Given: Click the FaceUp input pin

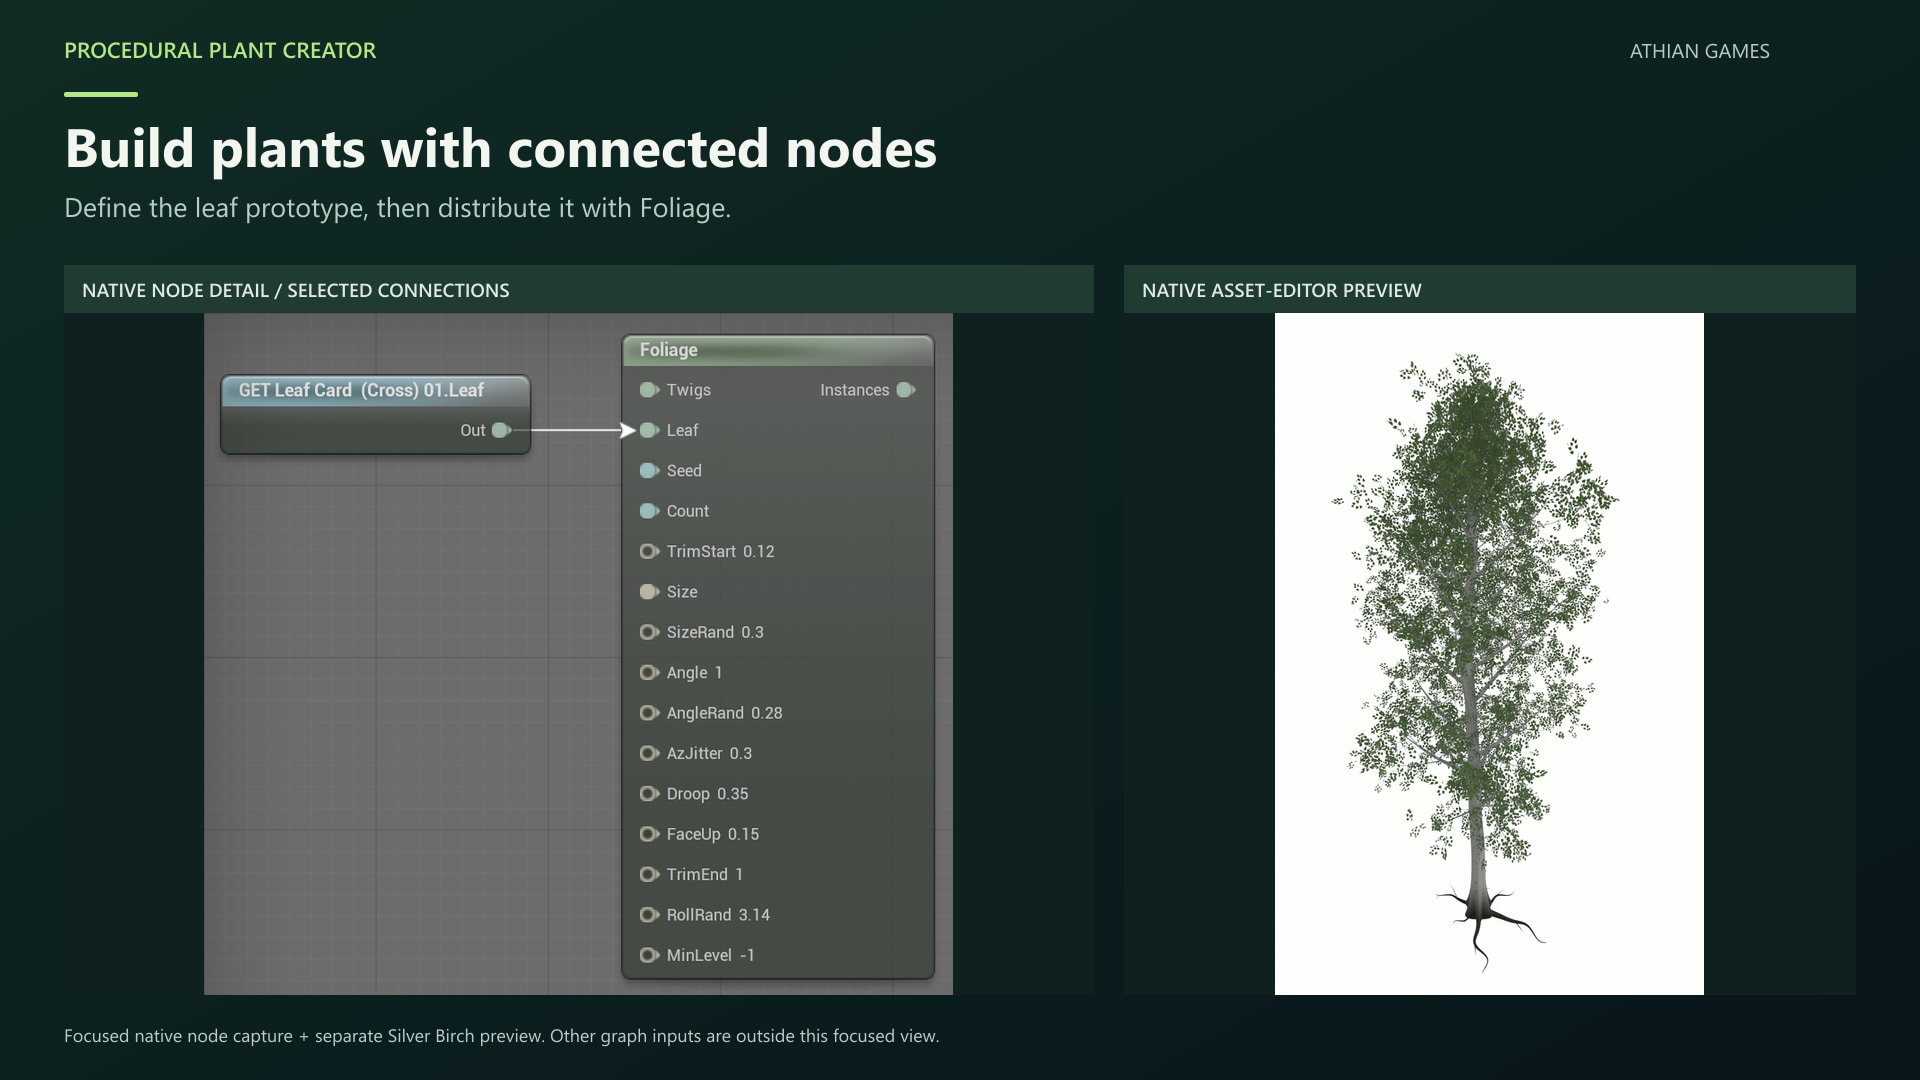Looking at the screenshot, I should [649, 834].
